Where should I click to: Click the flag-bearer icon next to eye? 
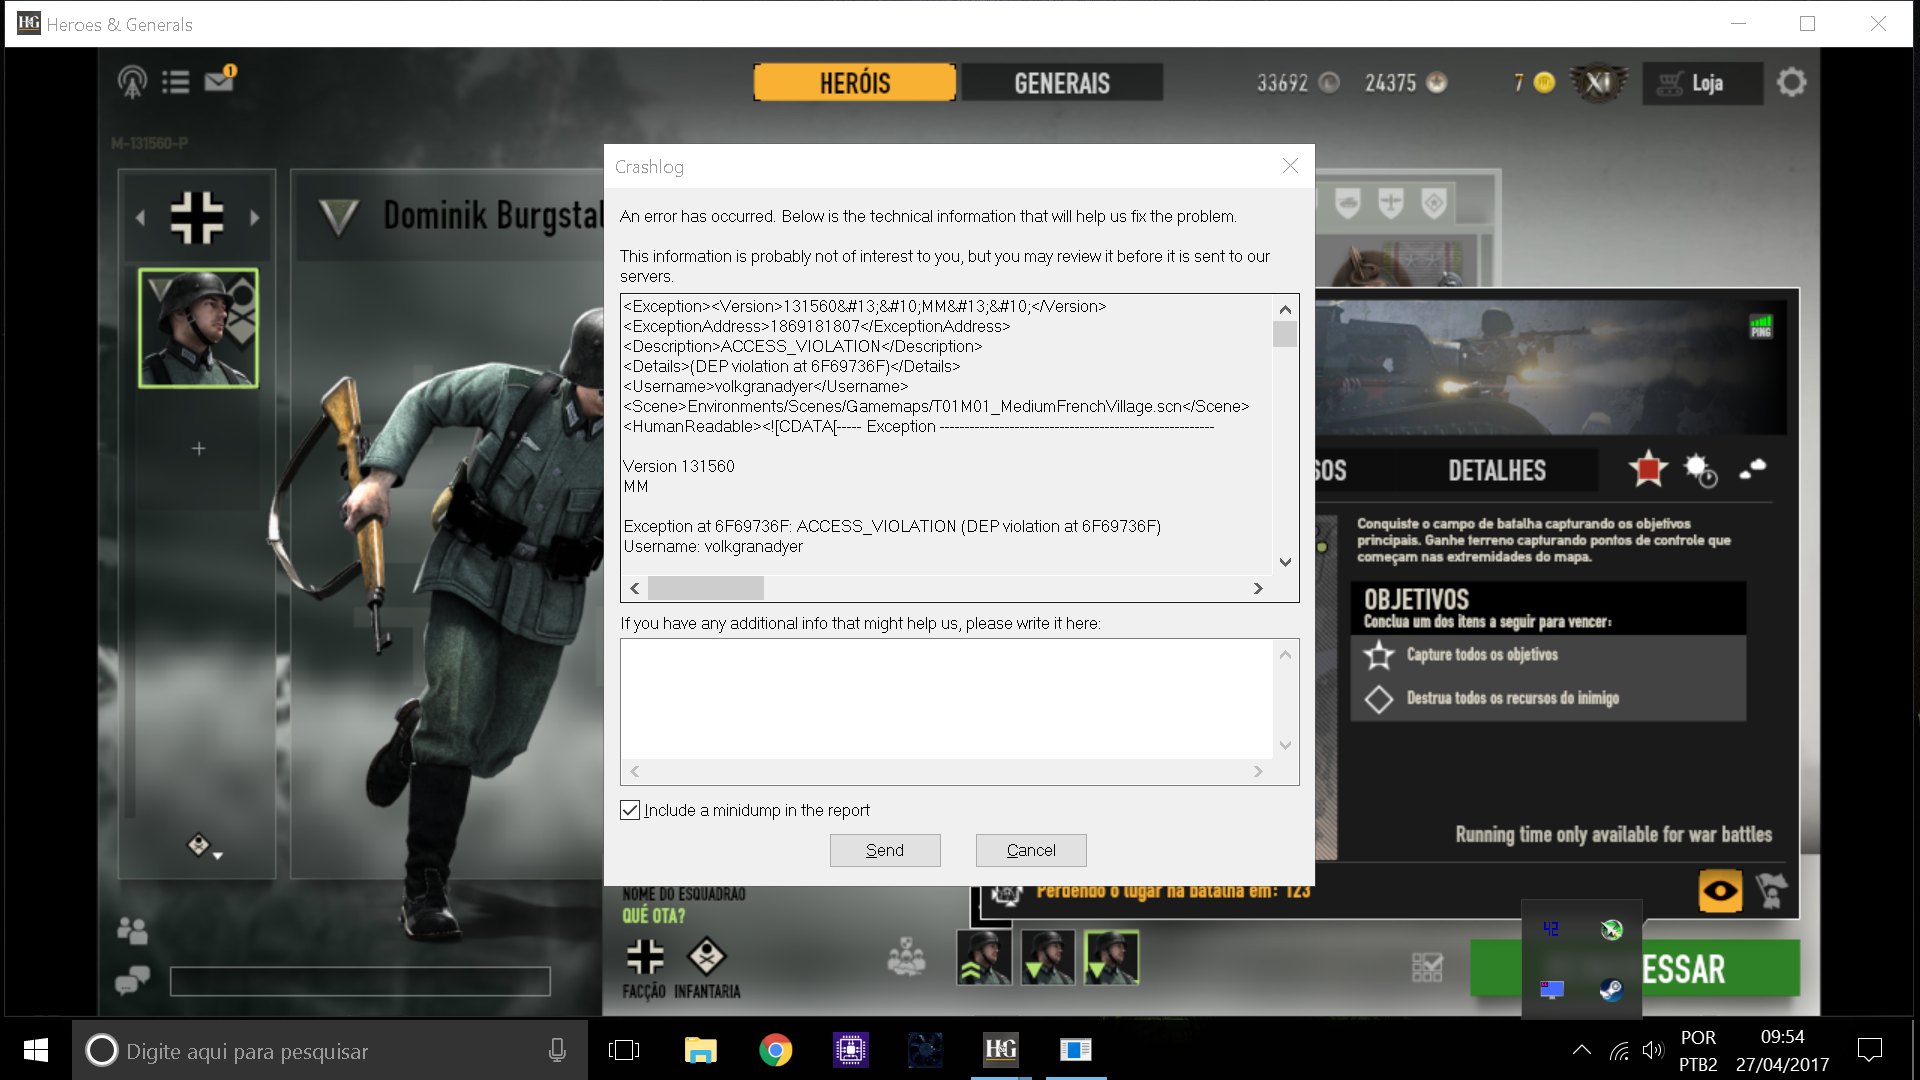(x=1772, y=890)
